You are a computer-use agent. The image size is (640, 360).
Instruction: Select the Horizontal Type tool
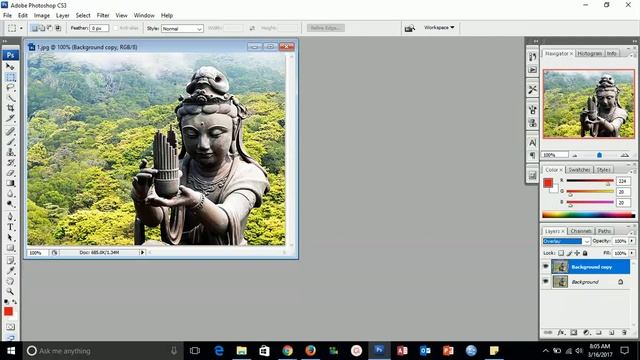10,227
